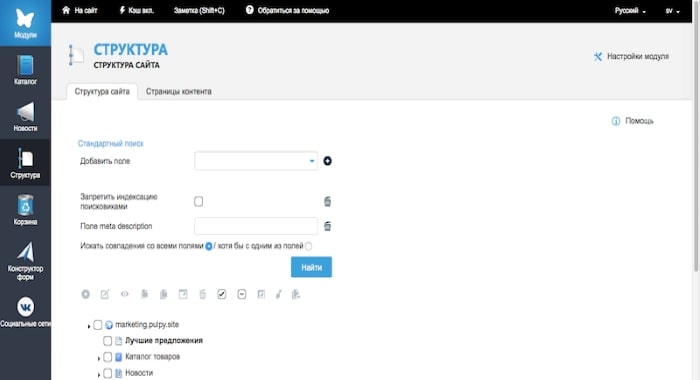
Task: Click the Найти button
Action: (311, 267)
